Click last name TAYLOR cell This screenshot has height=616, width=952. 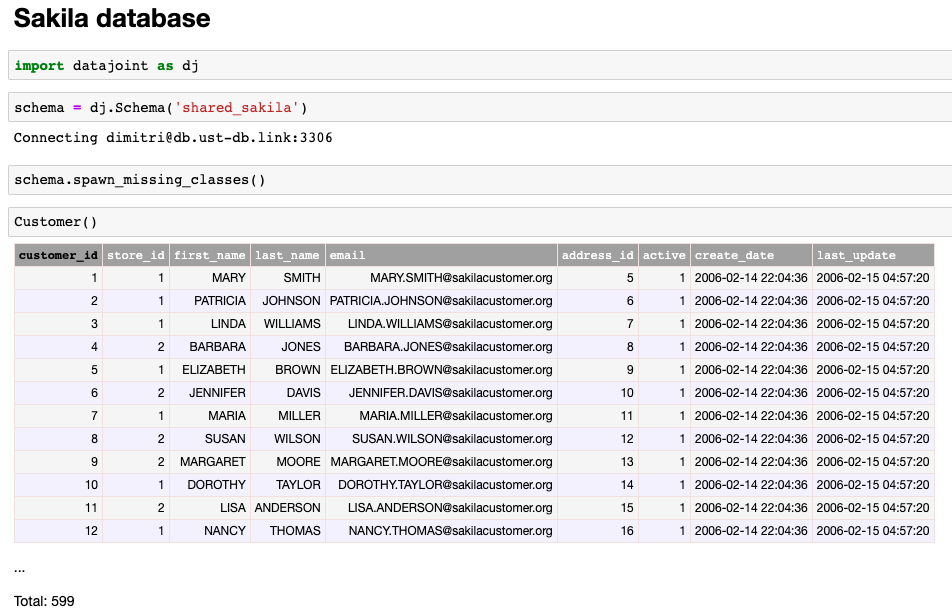(287, 485)
